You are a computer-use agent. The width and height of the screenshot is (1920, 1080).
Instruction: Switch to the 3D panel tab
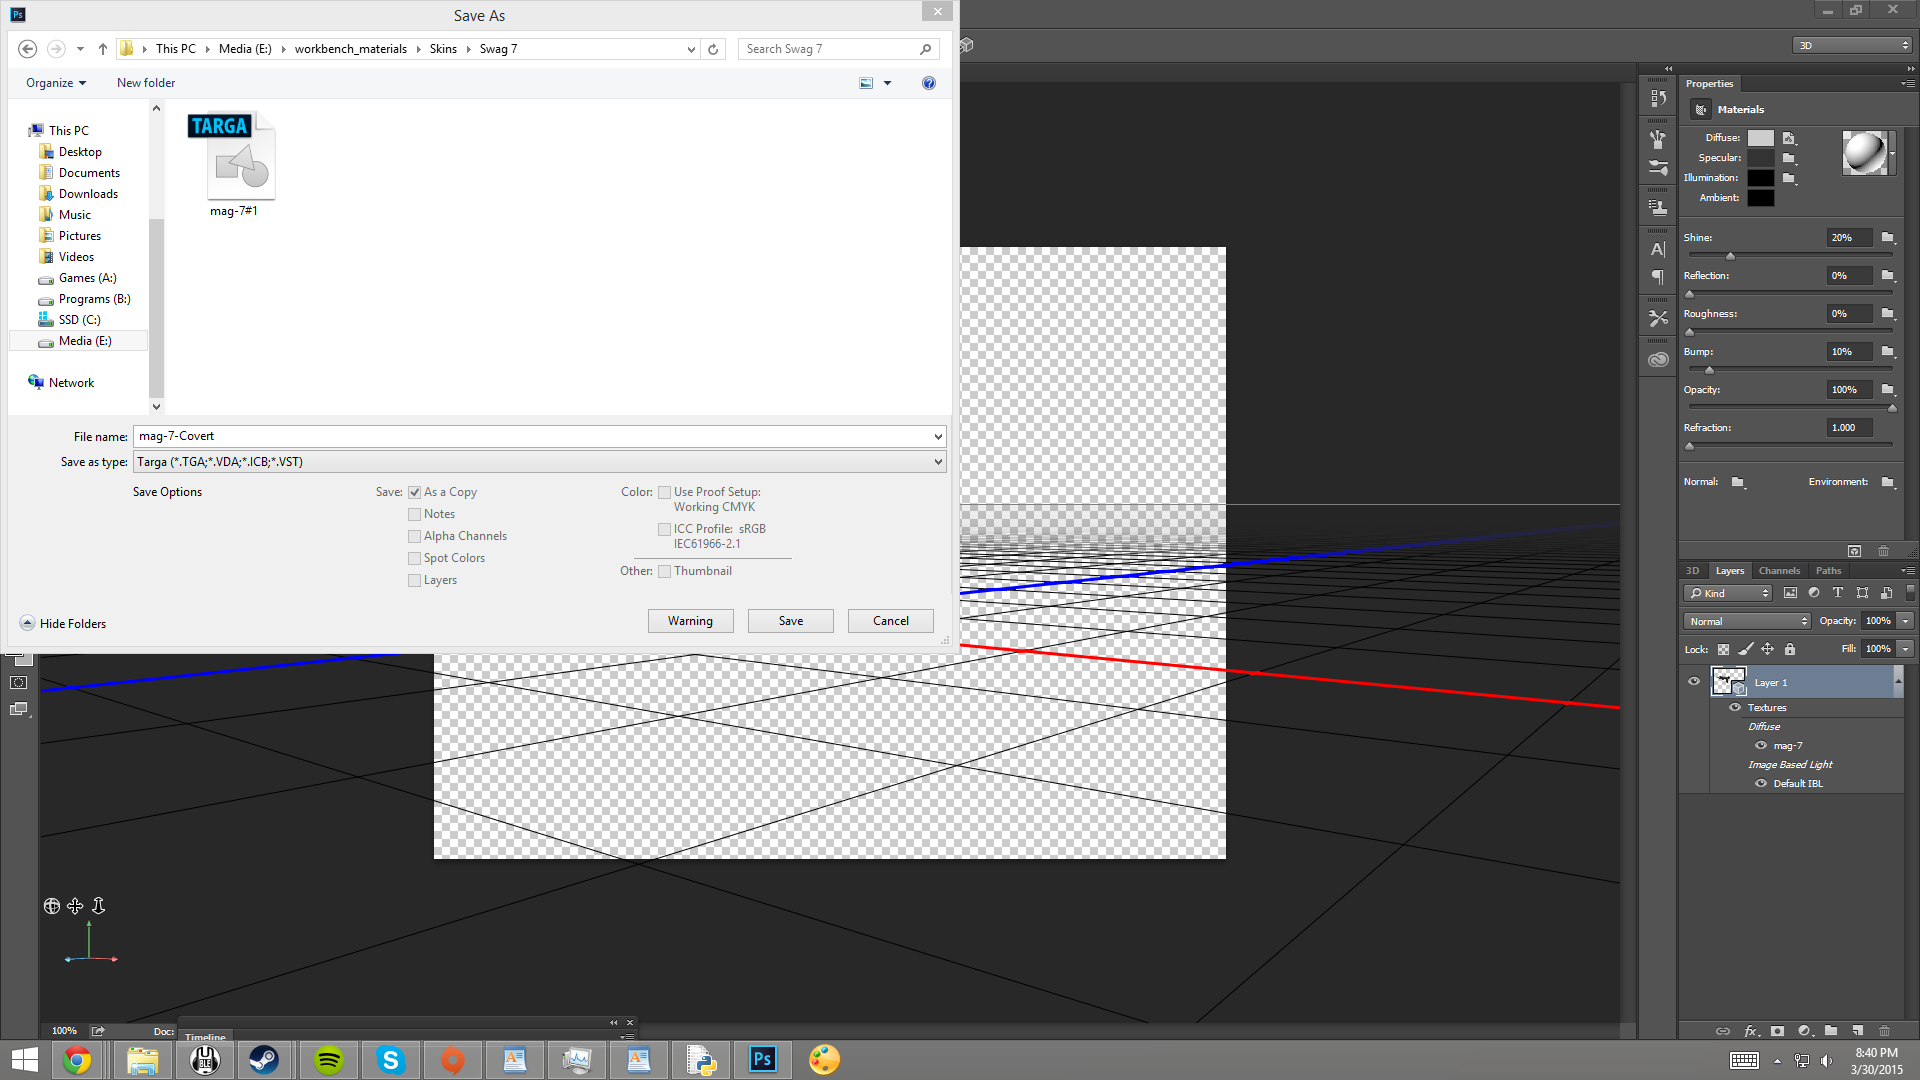(1693, 571)
